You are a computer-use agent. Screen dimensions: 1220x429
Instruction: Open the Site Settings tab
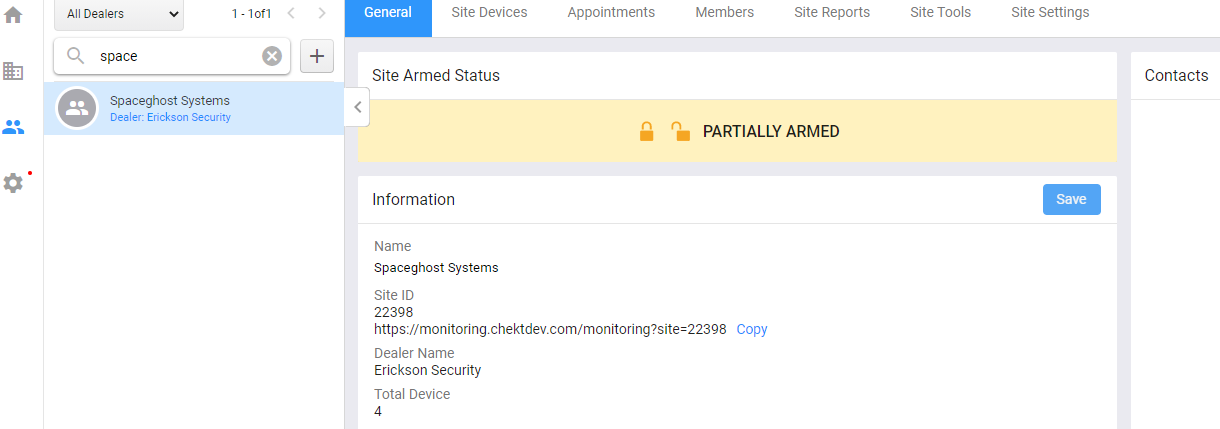[x=1050, y=13]
